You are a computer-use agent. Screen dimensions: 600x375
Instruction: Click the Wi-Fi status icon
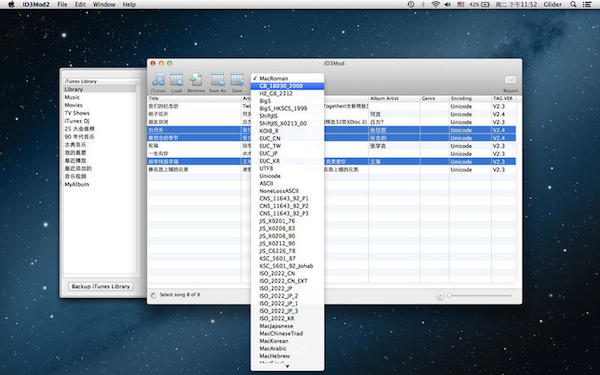coord(435,5)
